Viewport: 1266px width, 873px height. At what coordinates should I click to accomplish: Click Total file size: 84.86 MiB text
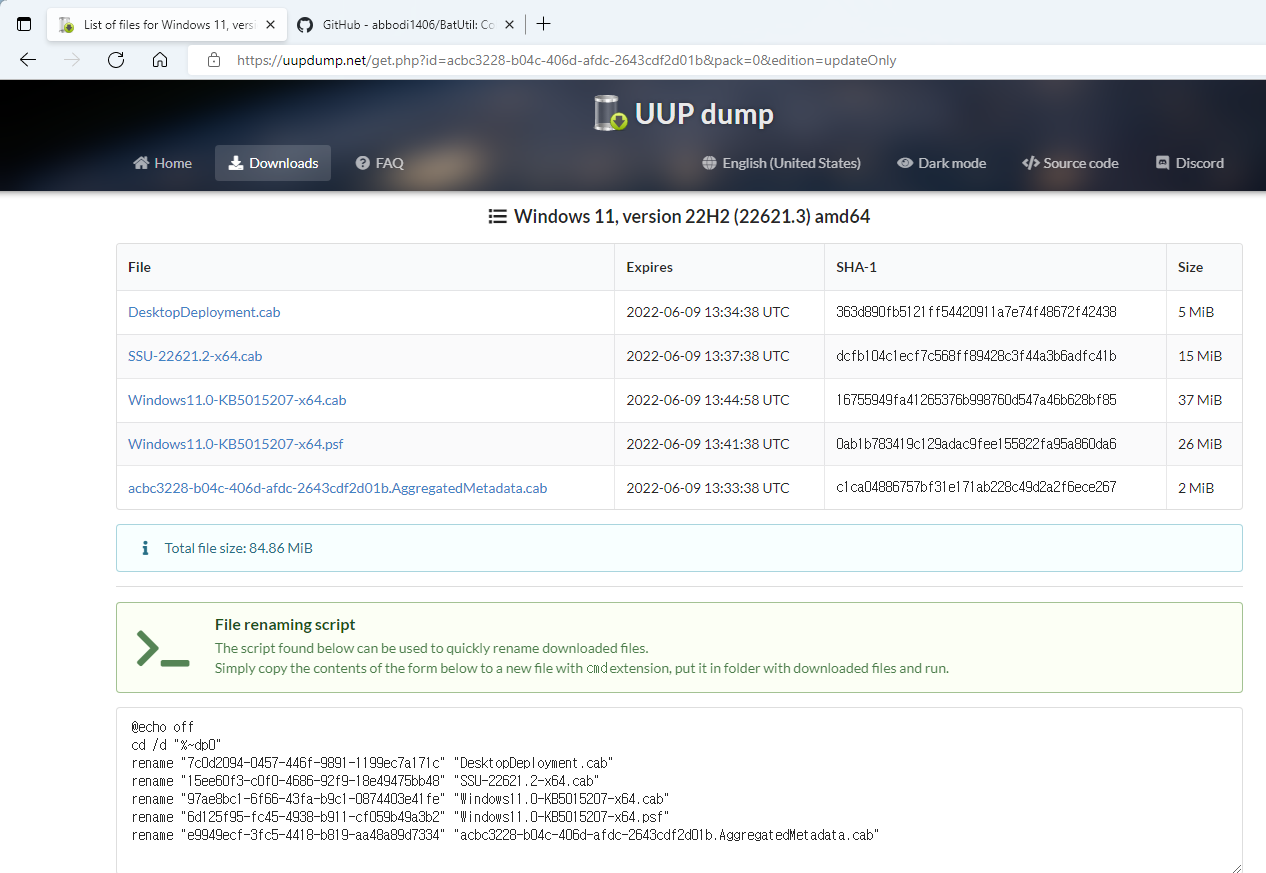click(x=239, y=548)
